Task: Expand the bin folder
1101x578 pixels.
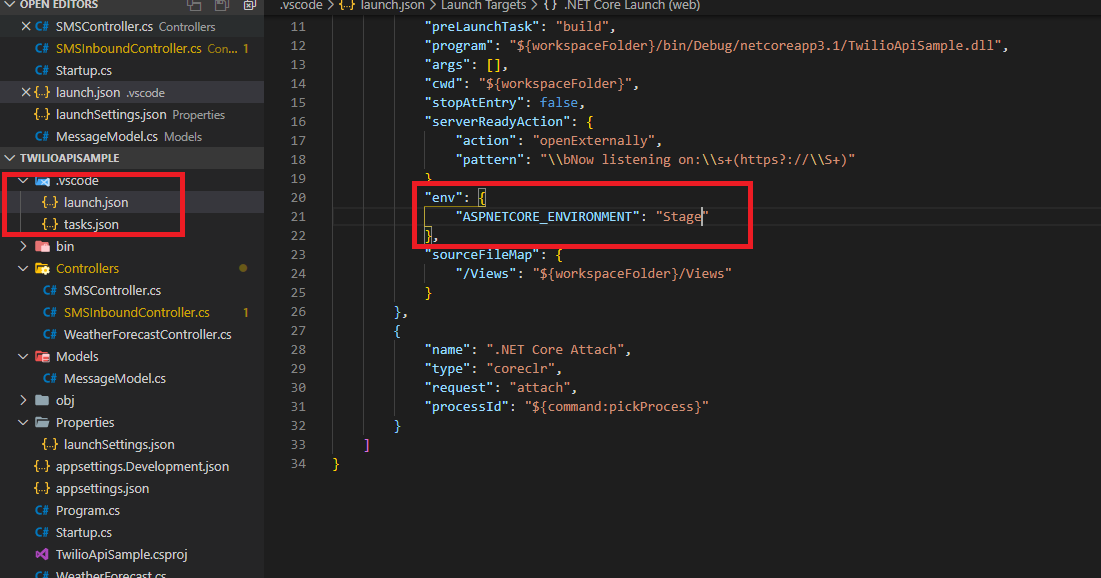Action: (x=22, y=246)
